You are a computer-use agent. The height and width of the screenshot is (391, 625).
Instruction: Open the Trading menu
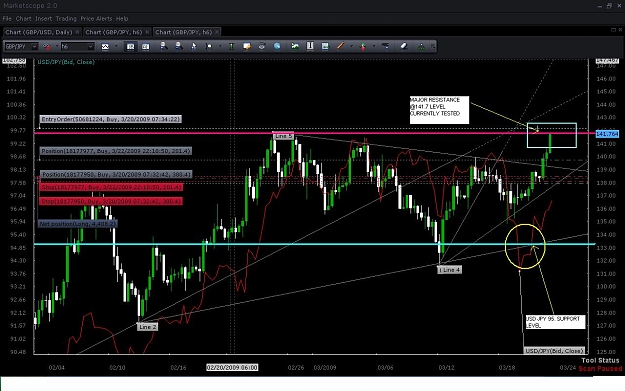coord(66,19)
